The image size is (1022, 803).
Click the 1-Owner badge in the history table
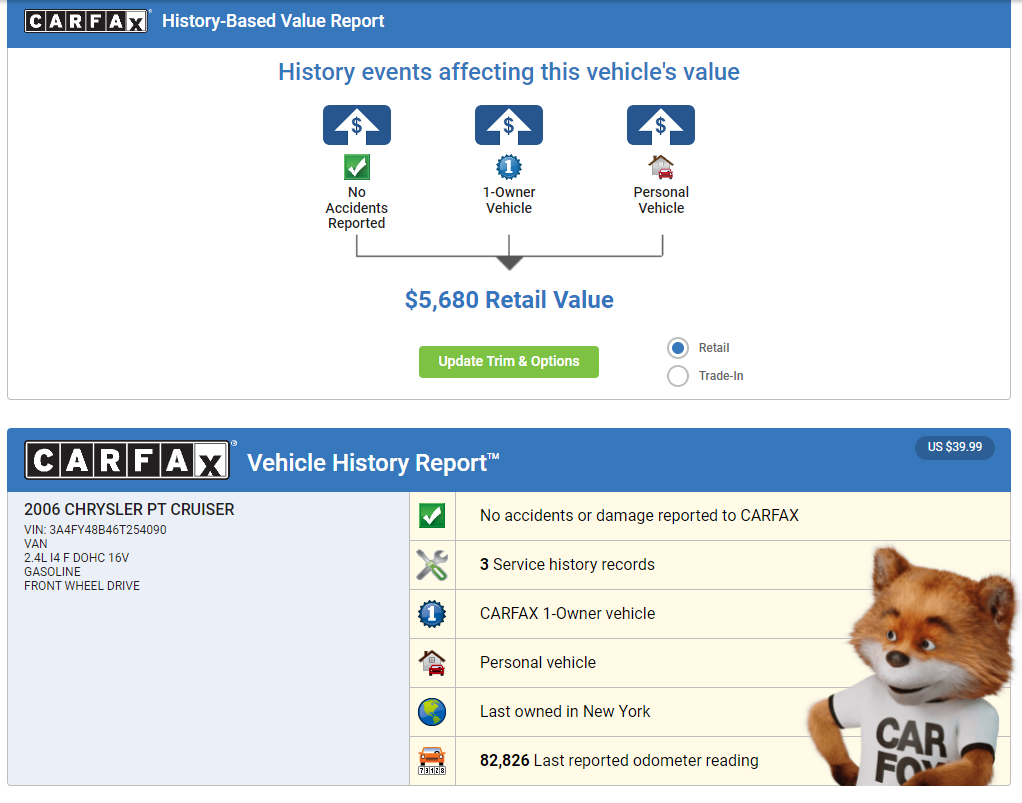pyautogui.click(x=432, y=614)
